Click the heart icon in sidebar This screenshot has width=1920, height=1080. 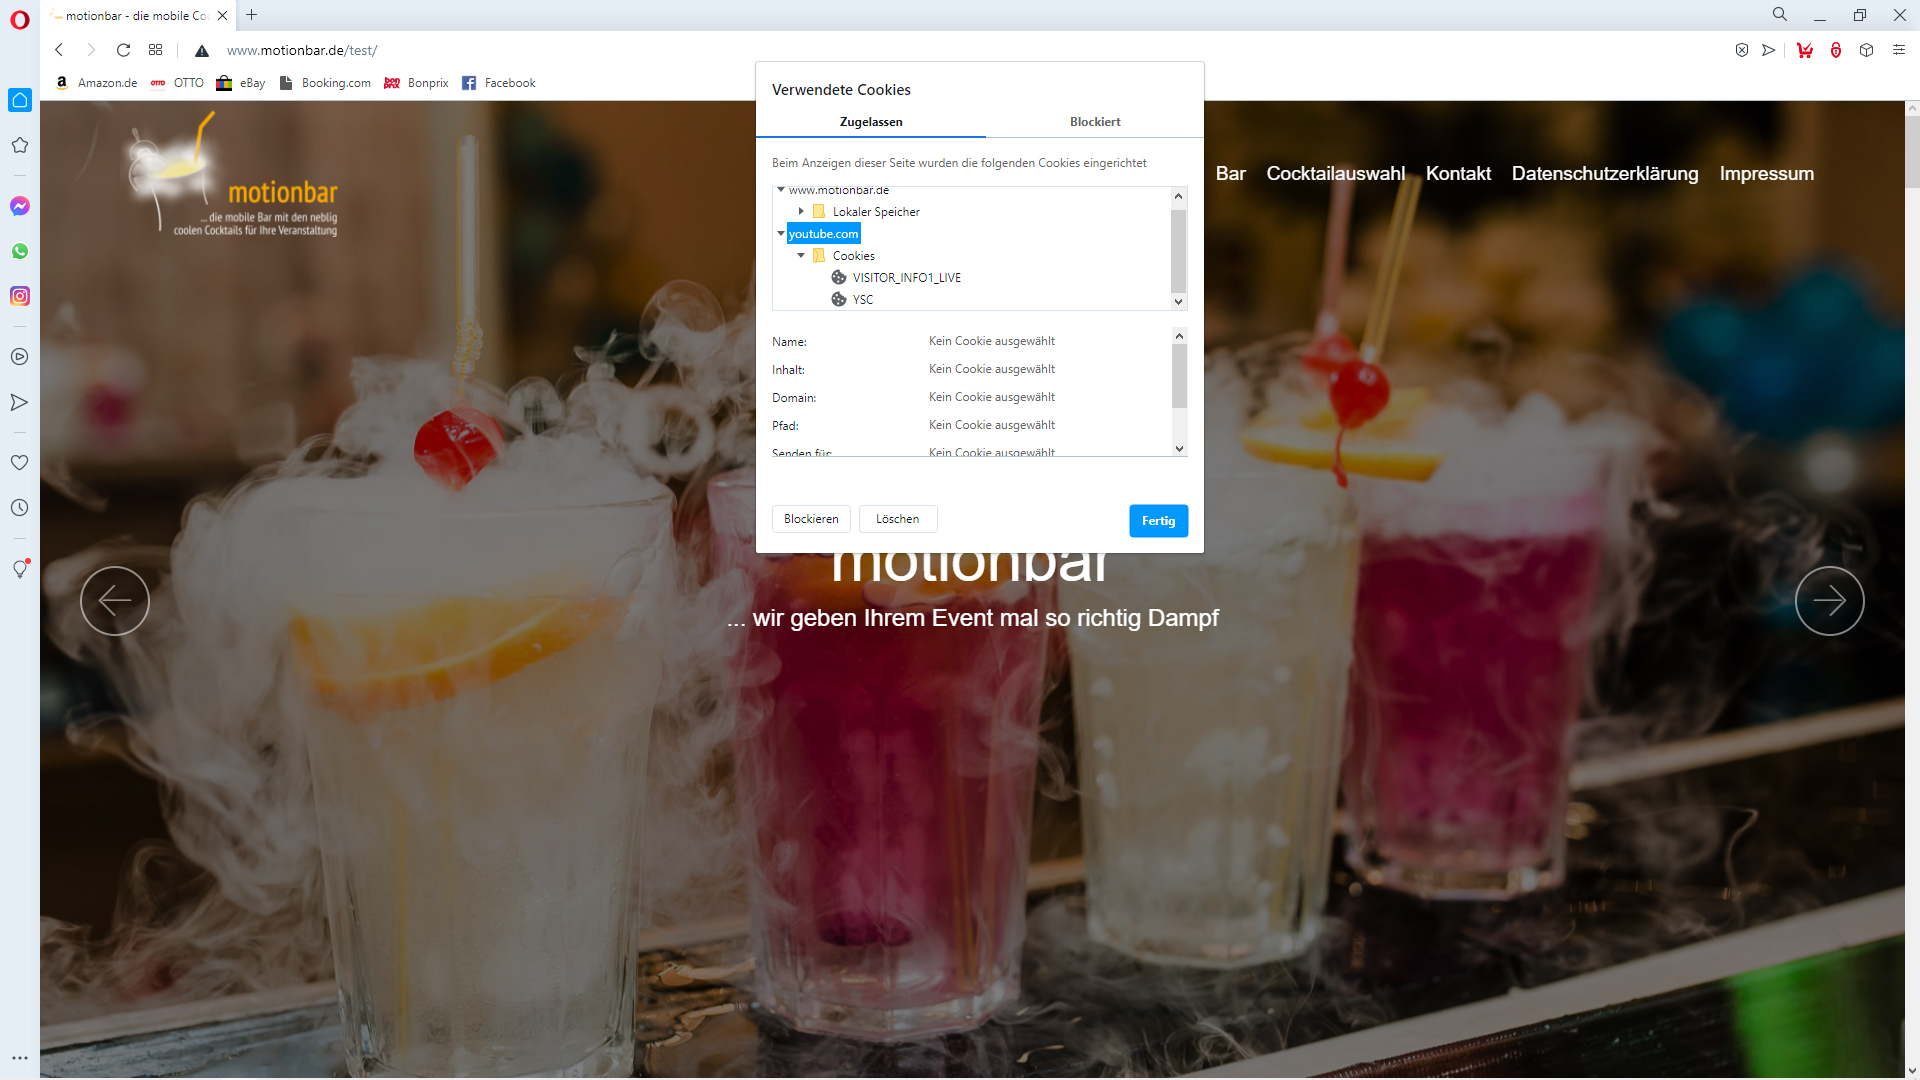[x=19, y=463]
